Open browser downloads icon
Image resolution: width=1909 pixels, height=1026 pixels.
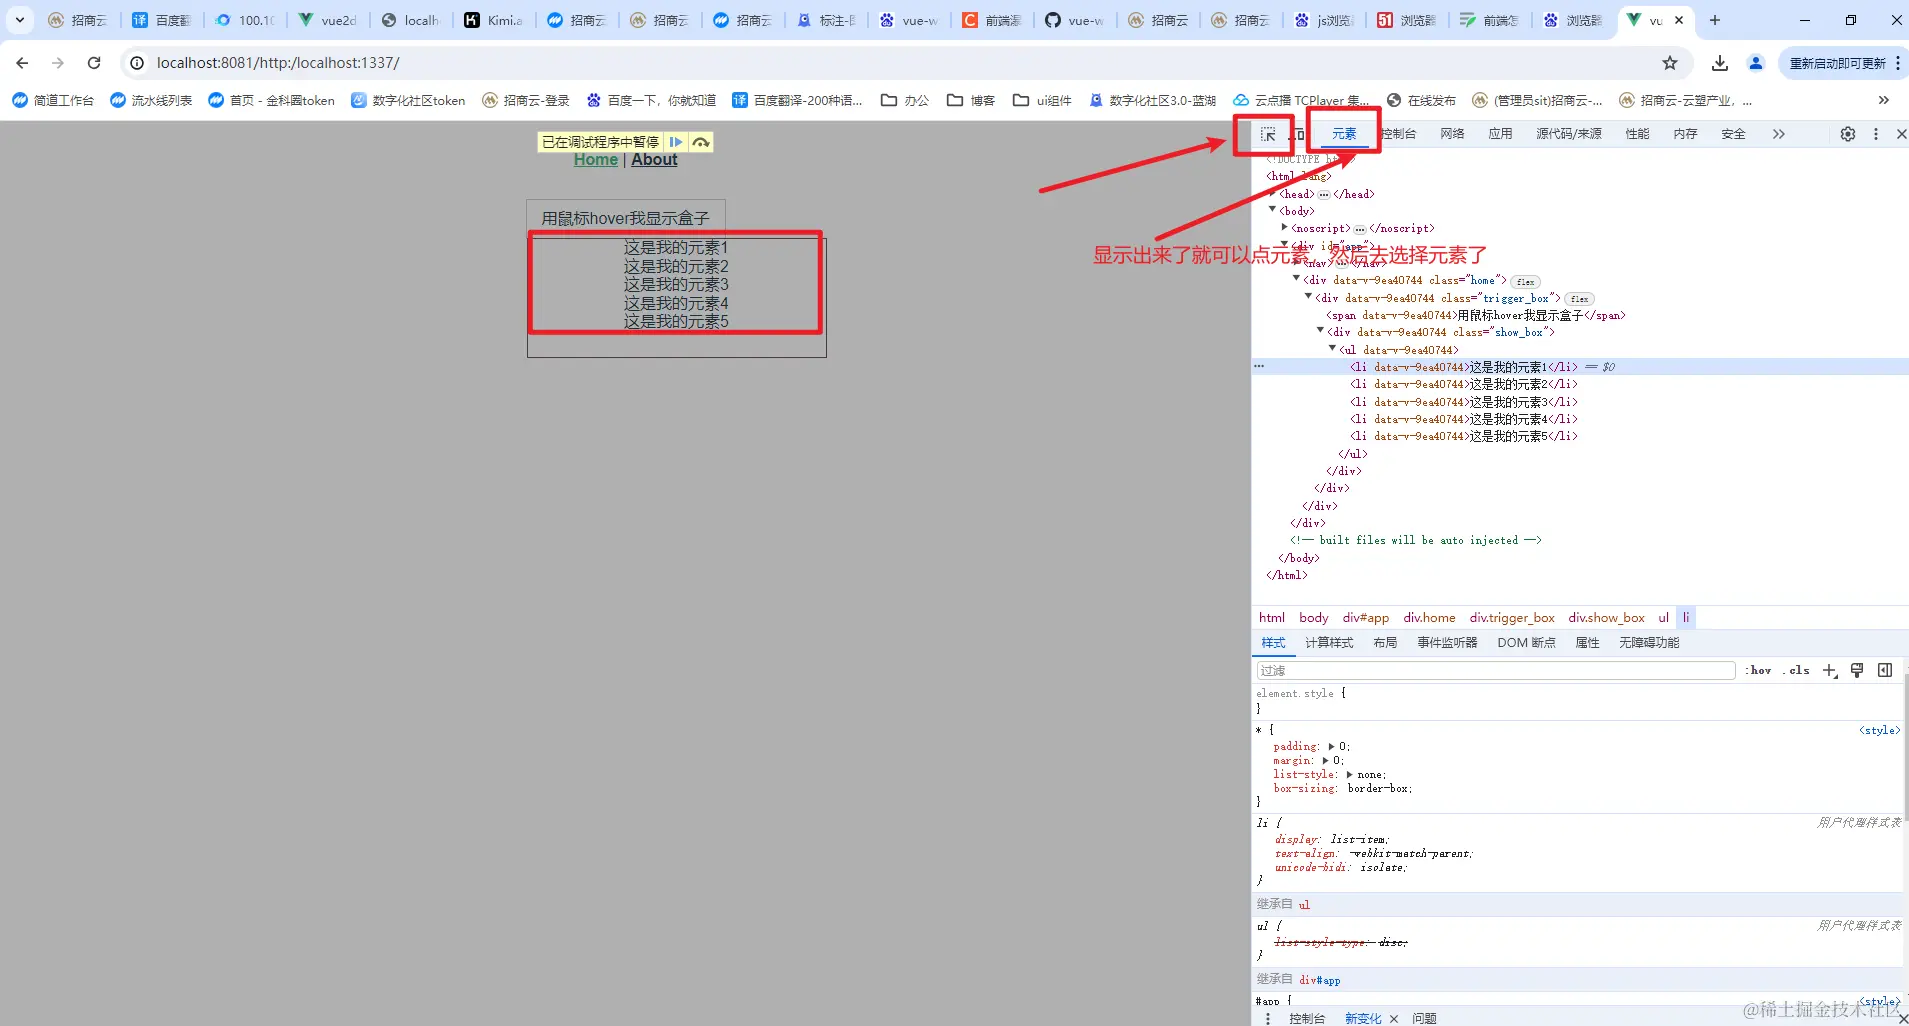point(1720,63)
